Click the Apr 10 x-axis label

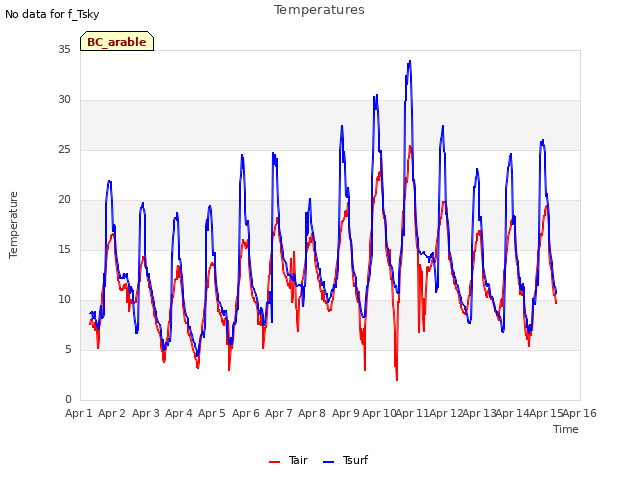click(379, 413)
